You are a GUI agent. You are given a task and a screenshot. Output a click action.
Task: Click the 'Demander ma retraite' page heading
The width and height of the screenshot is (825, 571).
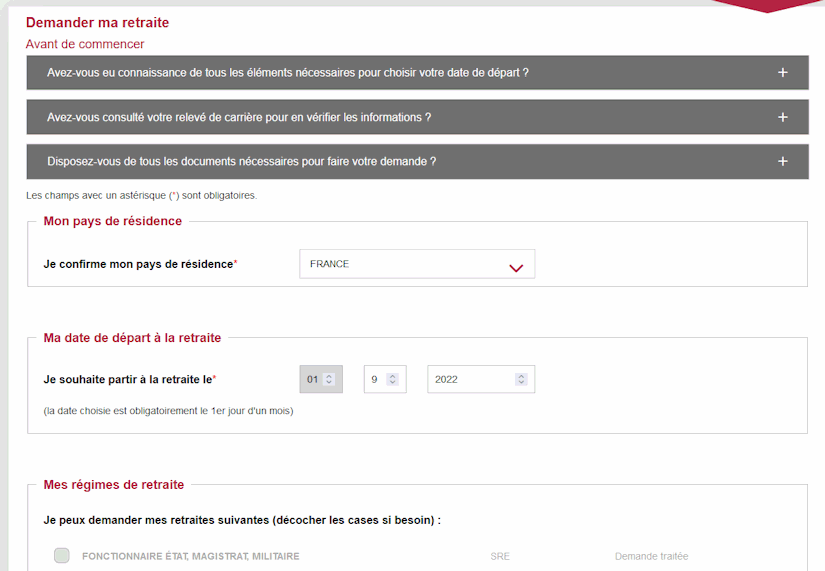coord(97,23)
